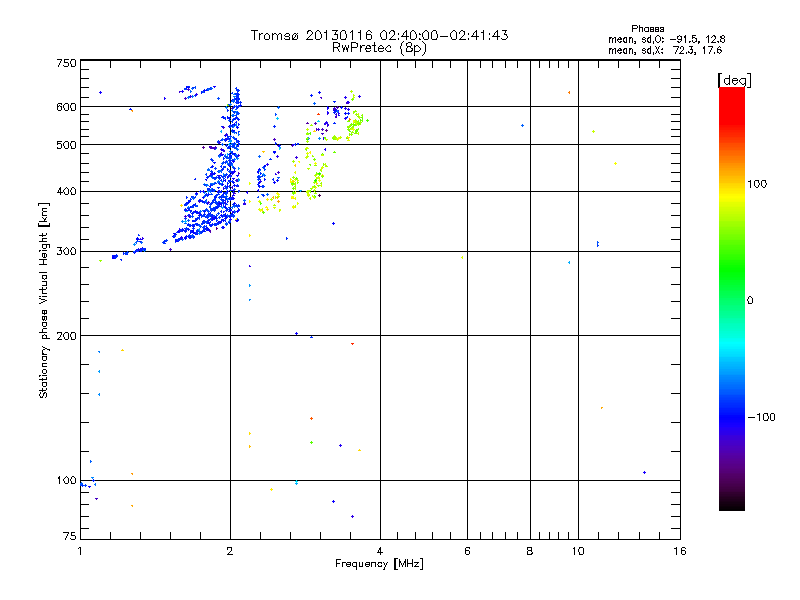The height and width of the screenshot is (600, 800).
Task: Click the colorbar's "0" tick label
Action: pos(749,300)
